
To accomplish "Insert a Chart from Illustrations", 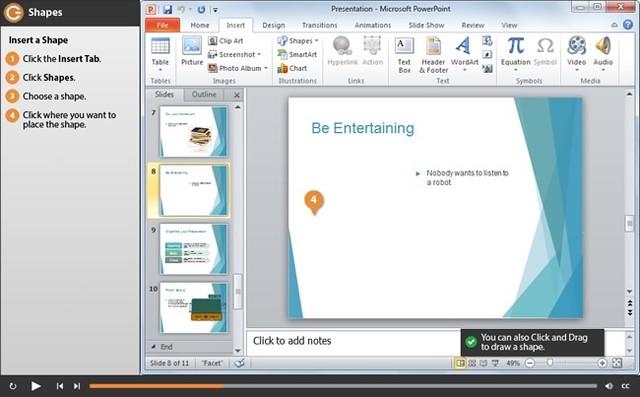I will (292, 68).
